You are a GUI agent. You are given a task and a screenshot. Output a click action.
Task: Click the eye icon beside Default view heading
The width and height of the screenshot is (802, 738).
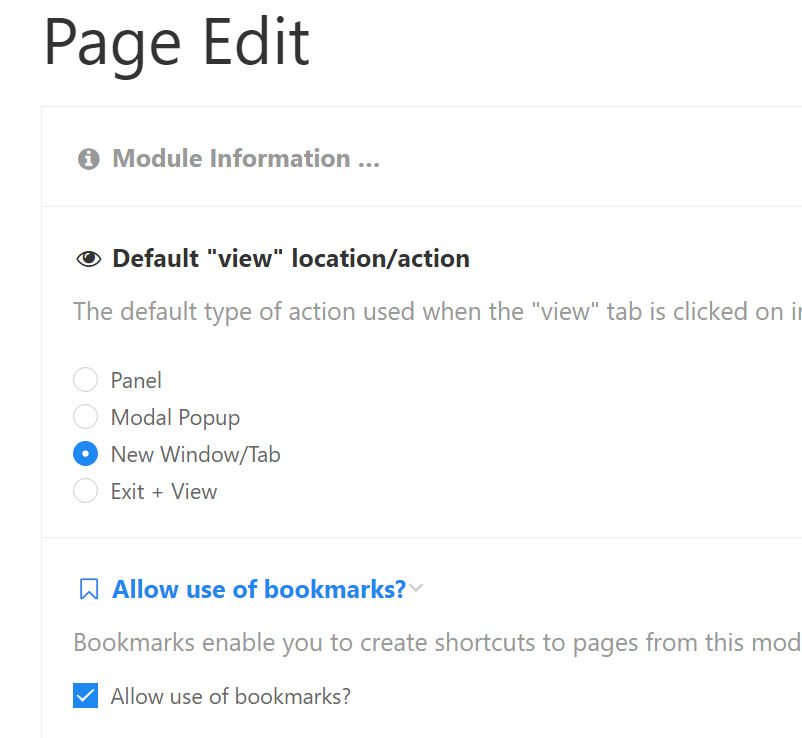[89, 259]
